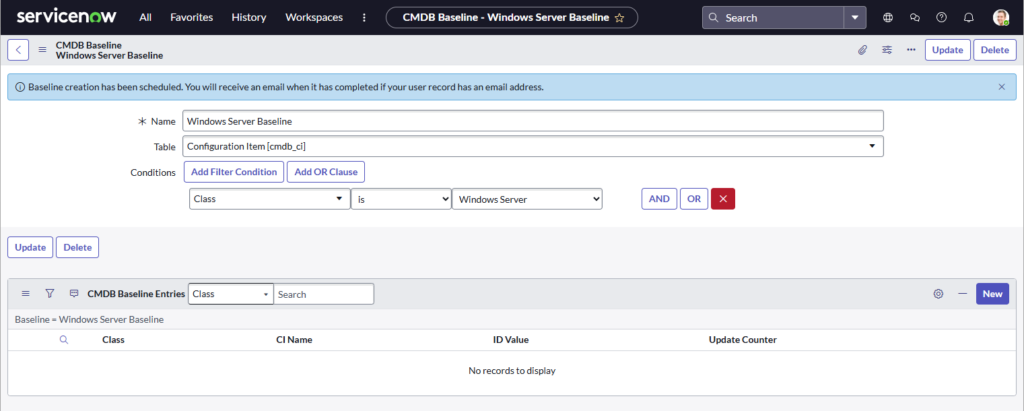Dismiss the baseline scheduled info message
The image size is (1024, 411).
pyautogui.click(x=1002, y=87)
